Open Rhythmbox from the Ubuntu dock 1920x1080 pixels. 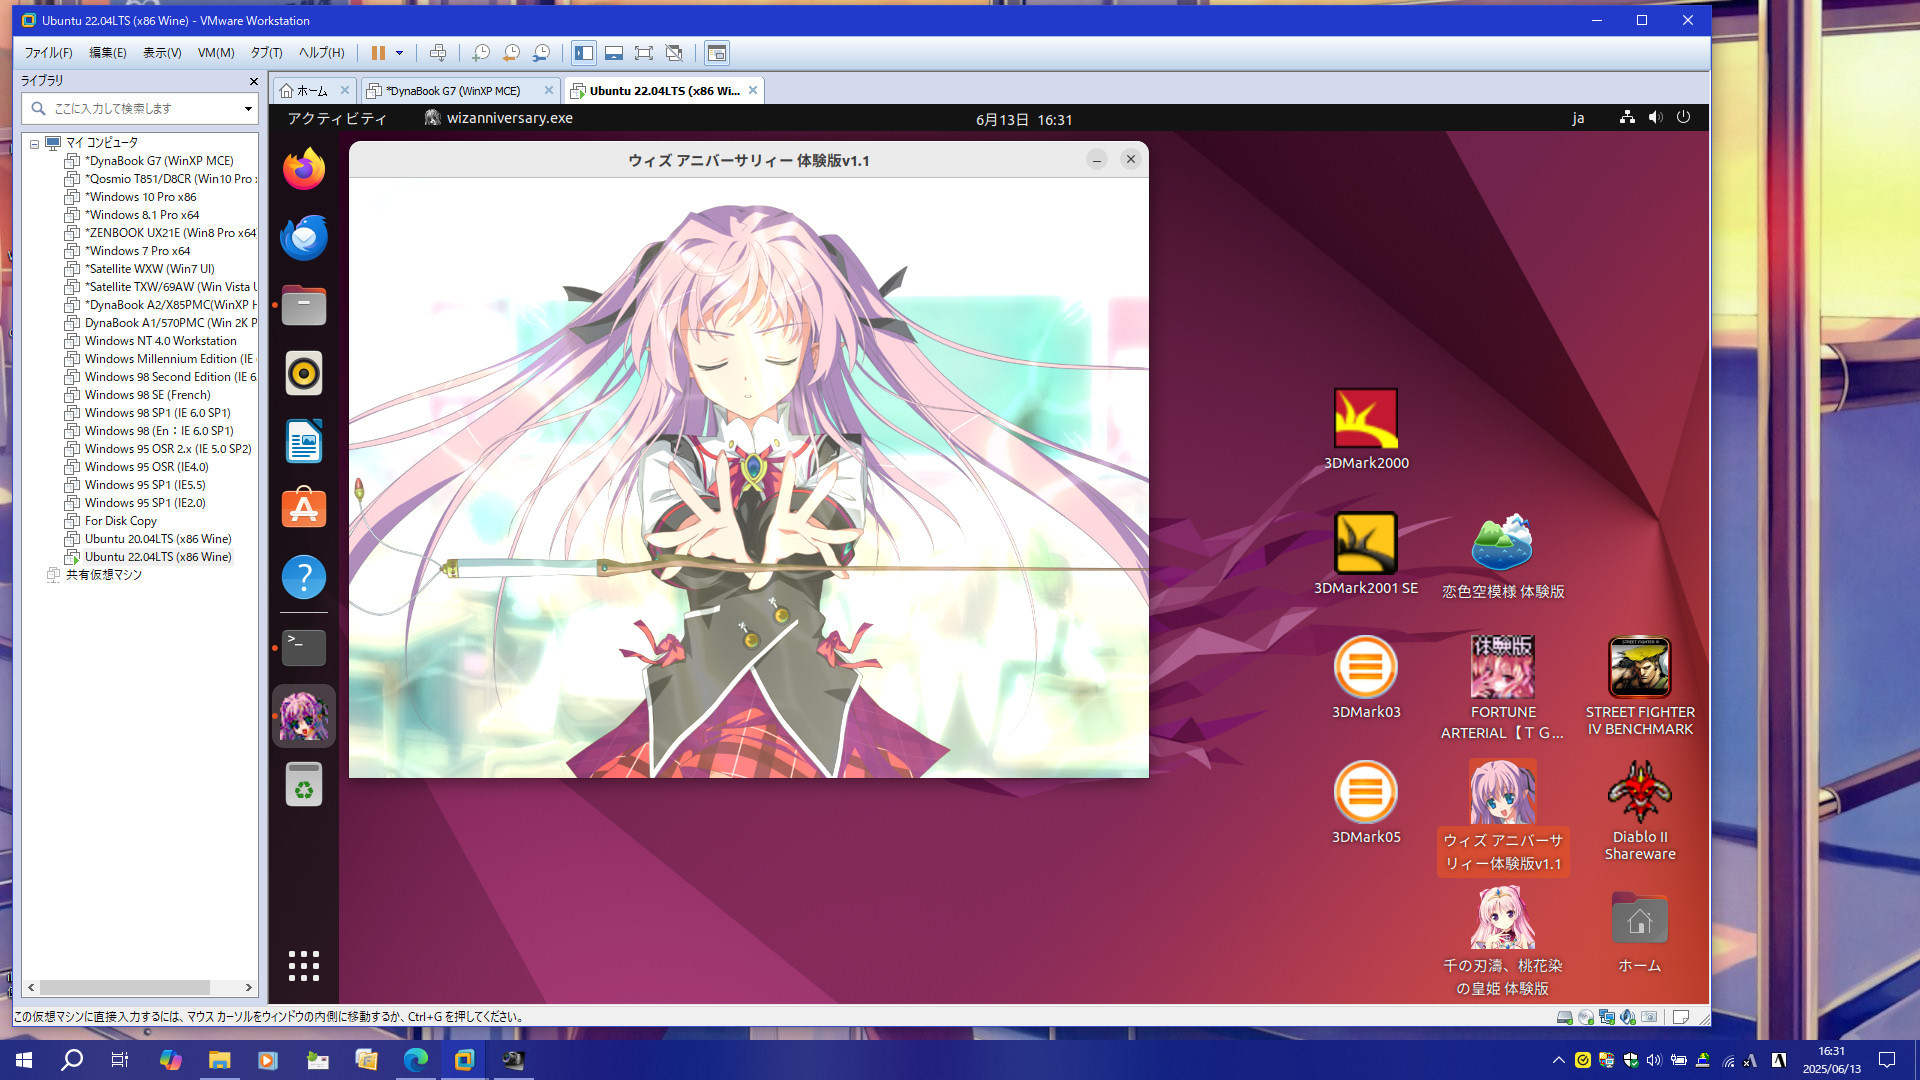(x=304, y=373)
